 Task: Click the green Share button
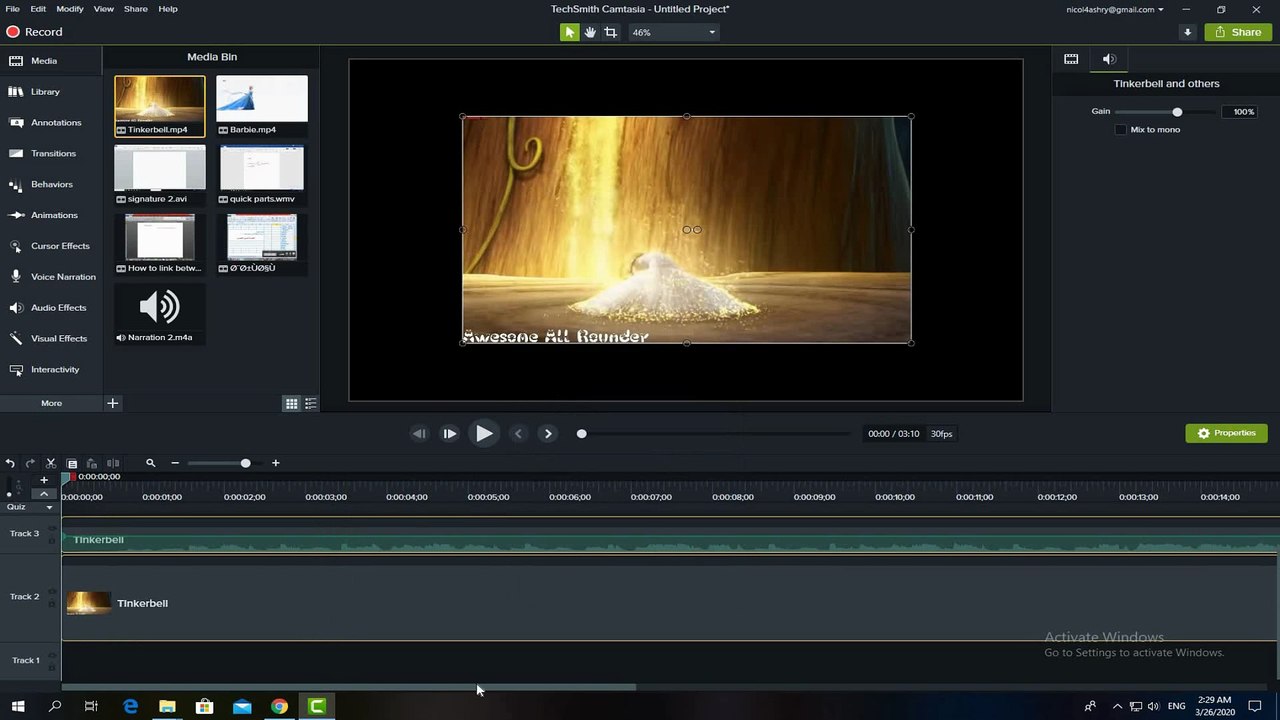click(1238, 32)
